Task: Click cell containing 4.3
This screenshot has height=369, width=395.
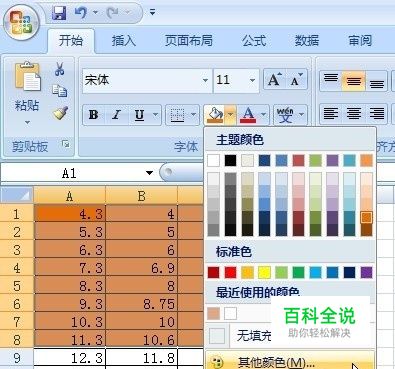Action: [70, 214]
